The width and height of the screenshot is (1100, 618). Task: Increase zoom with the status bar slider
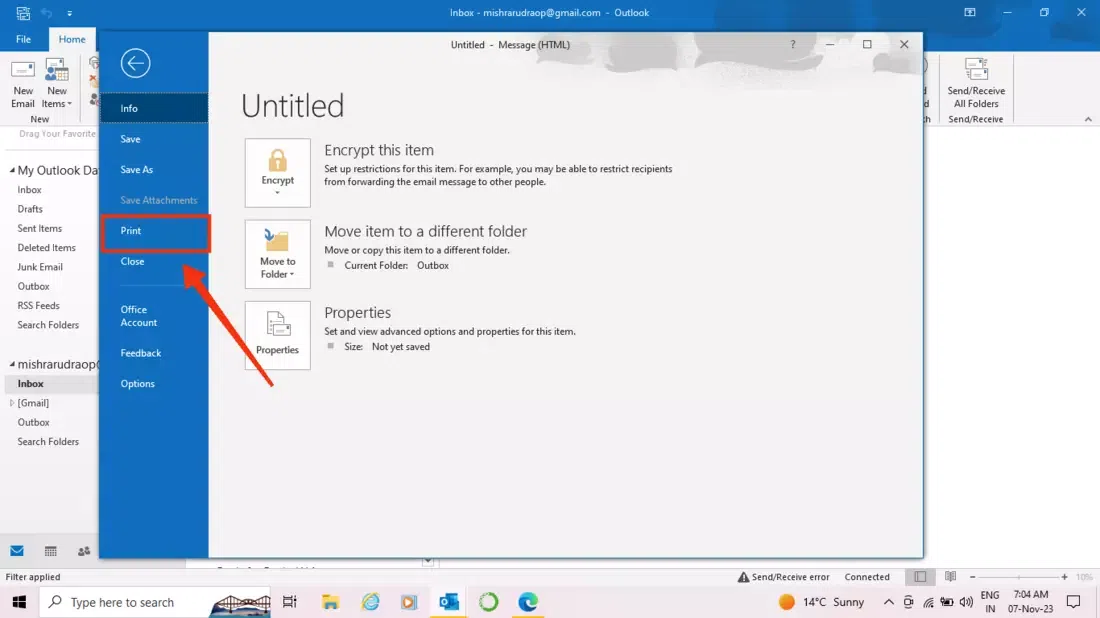pos(1063,576)
